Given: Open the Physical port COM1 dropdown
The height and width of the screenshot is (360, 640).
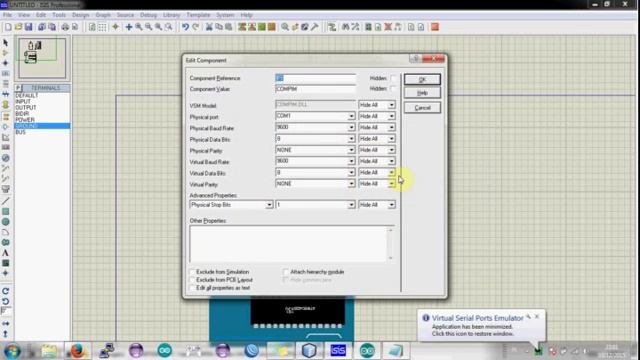Looking at the screenshot, I should [x=351, y=116].
